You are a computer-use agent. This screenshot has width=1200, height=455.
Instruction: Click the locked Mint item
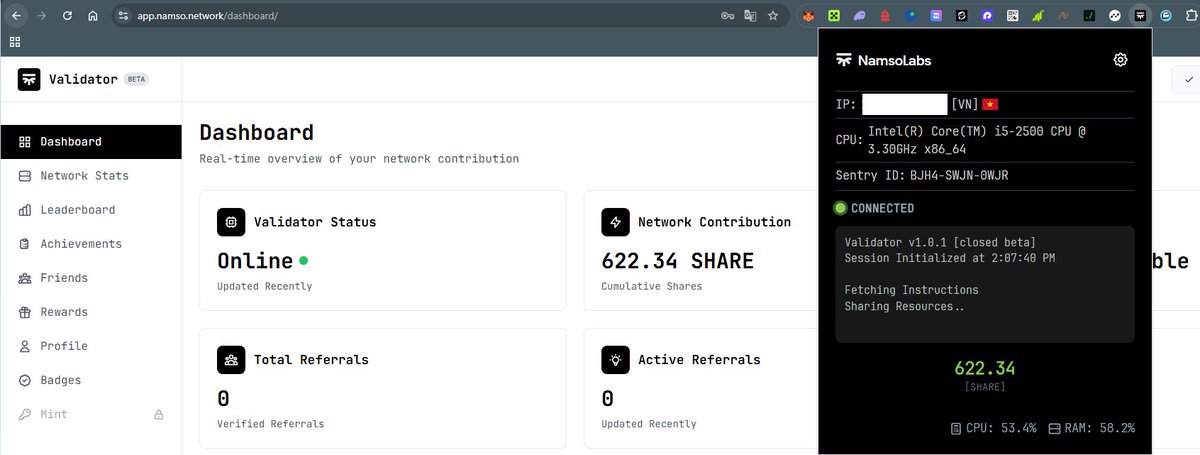click(91, 414)
